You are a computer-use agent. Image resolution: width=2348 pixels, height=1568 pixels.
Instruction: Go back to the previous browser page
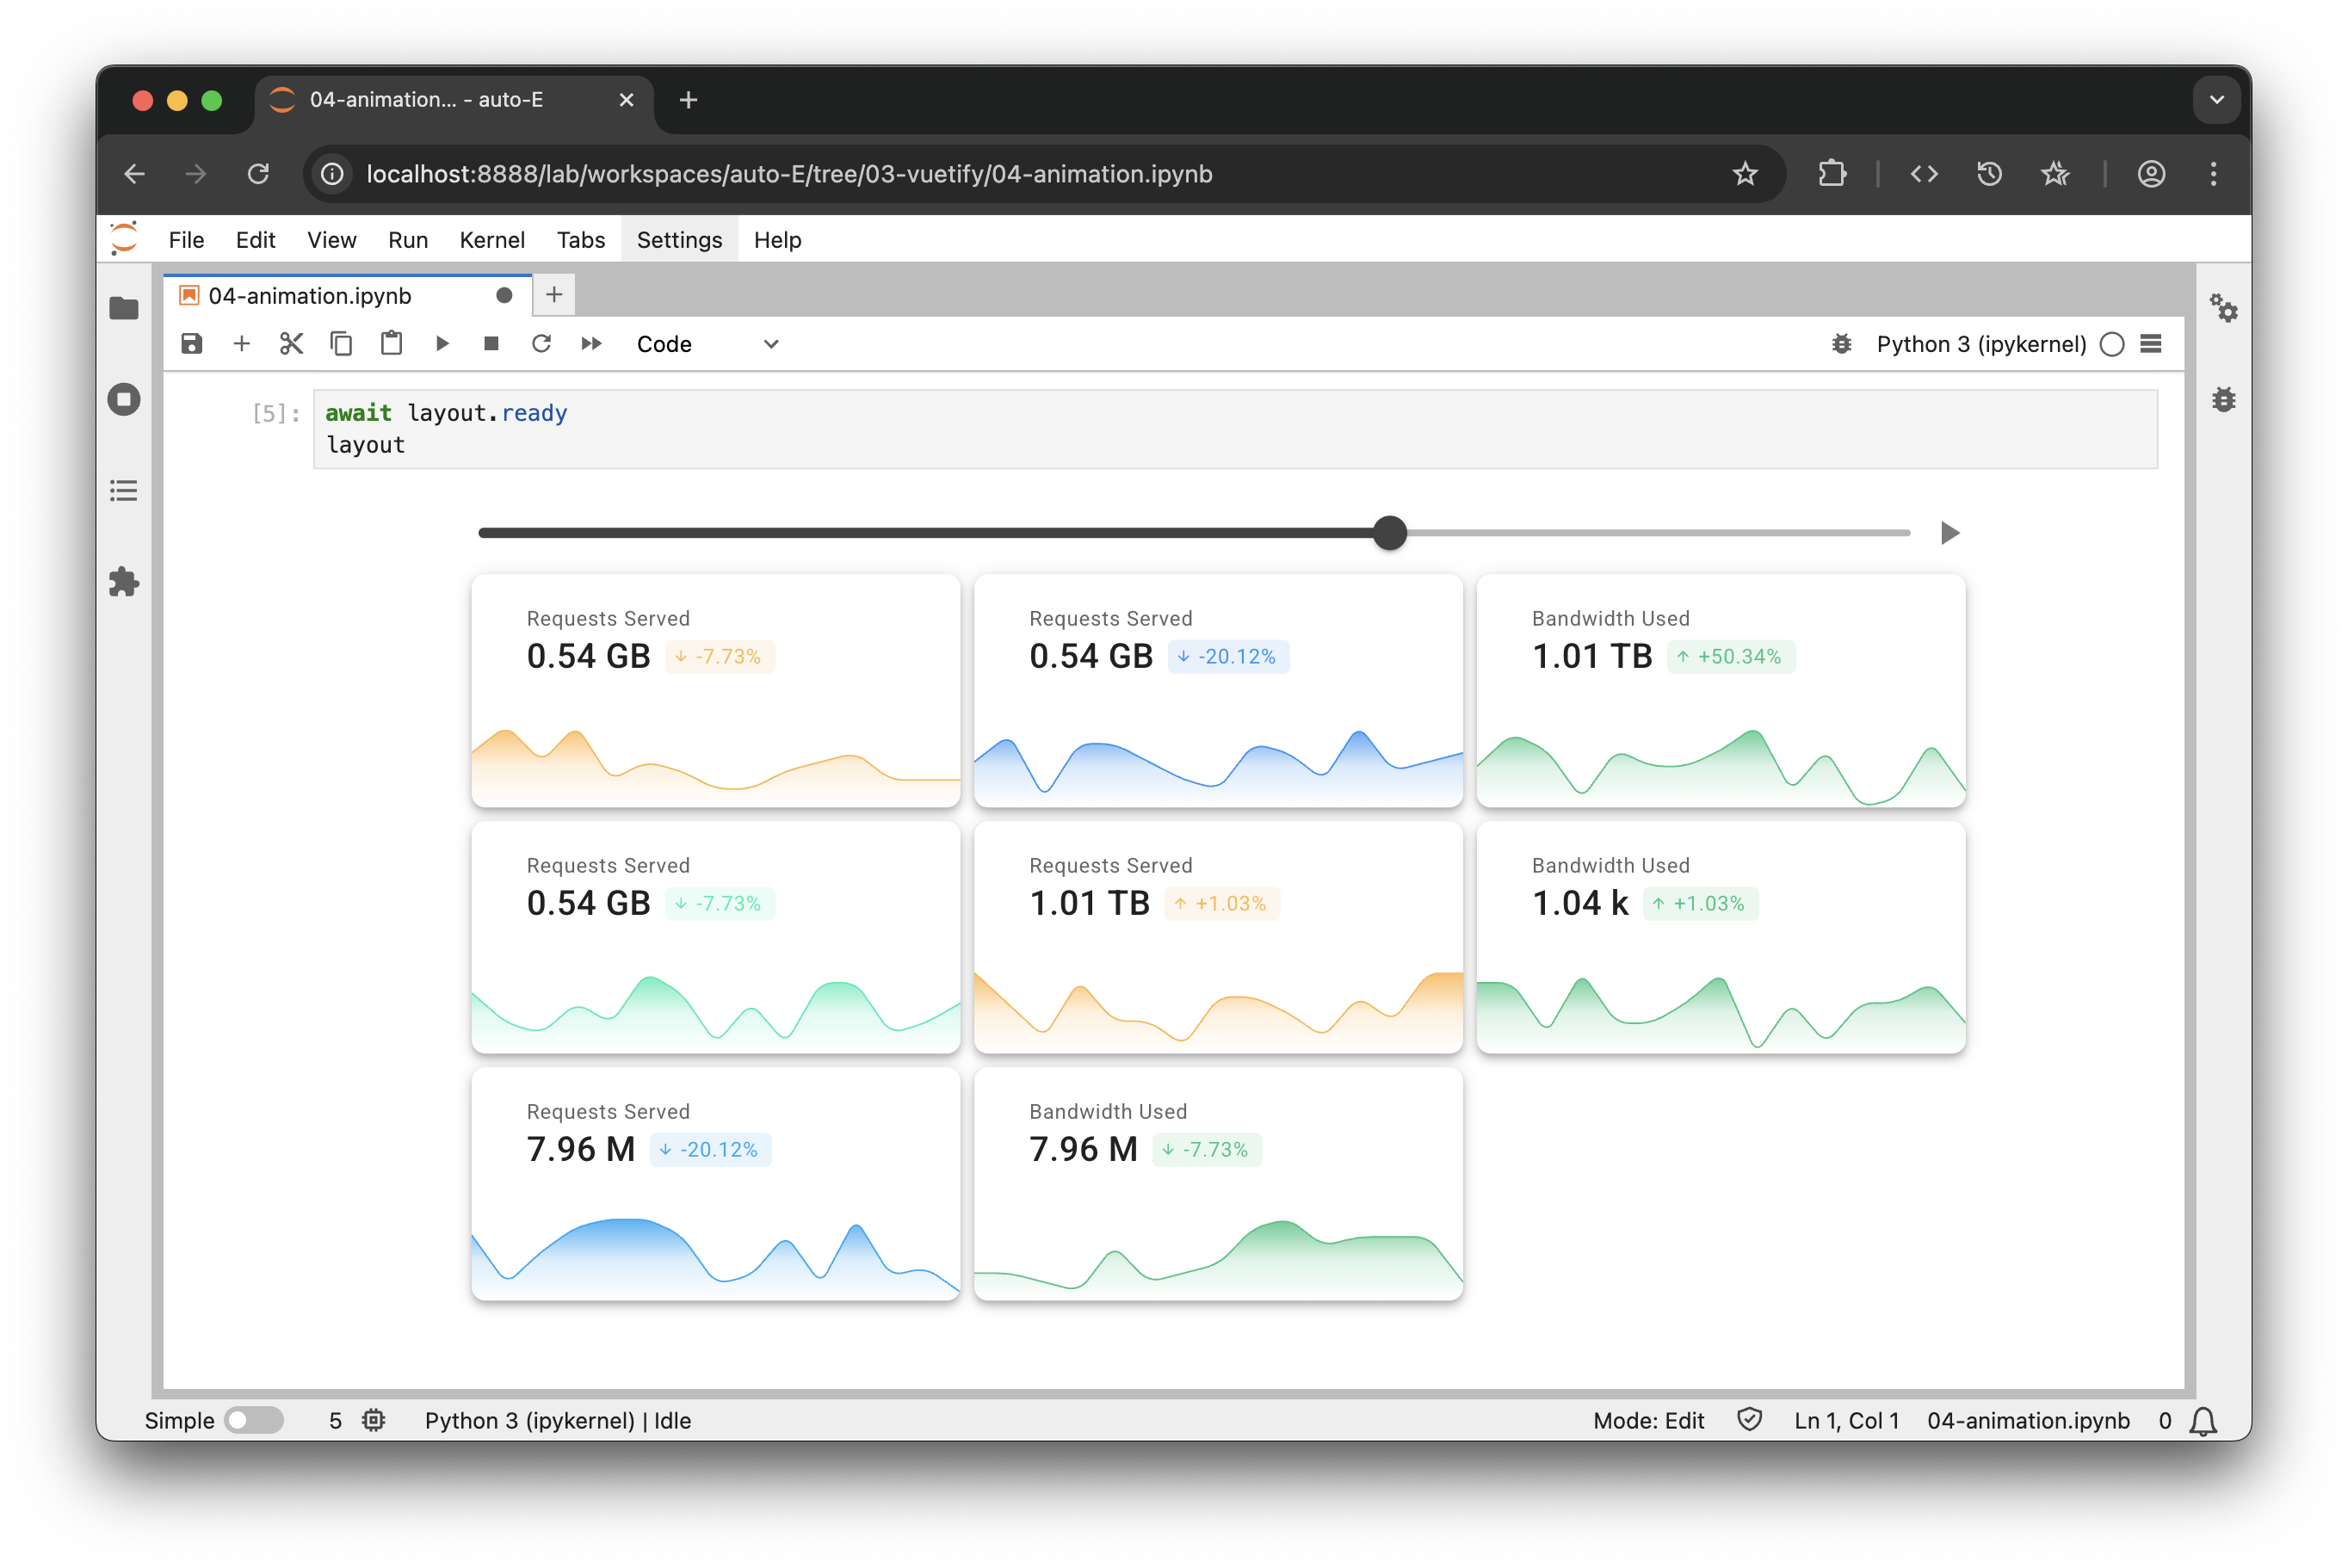(x=135, y=174)
